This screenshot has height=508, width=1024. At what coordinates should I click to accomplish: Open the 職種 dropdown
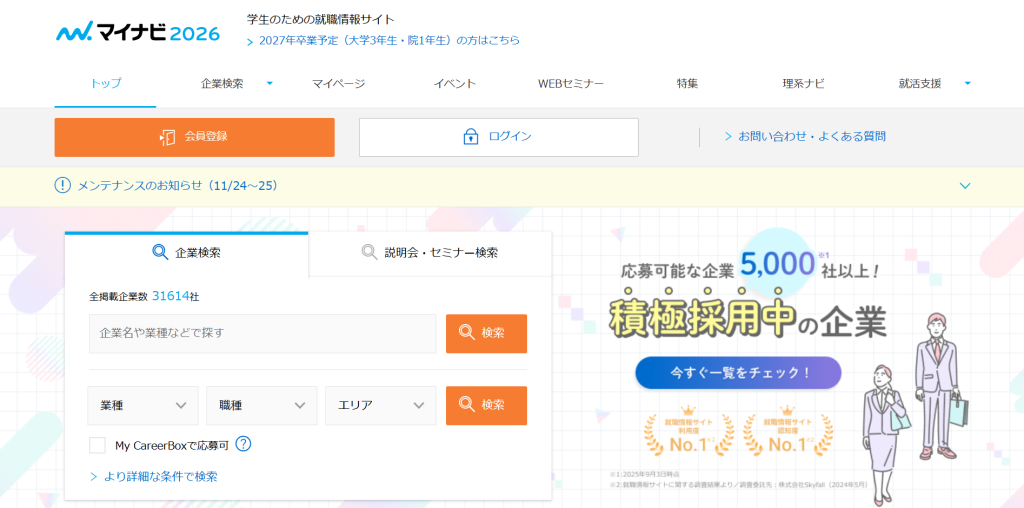point(262,405)
